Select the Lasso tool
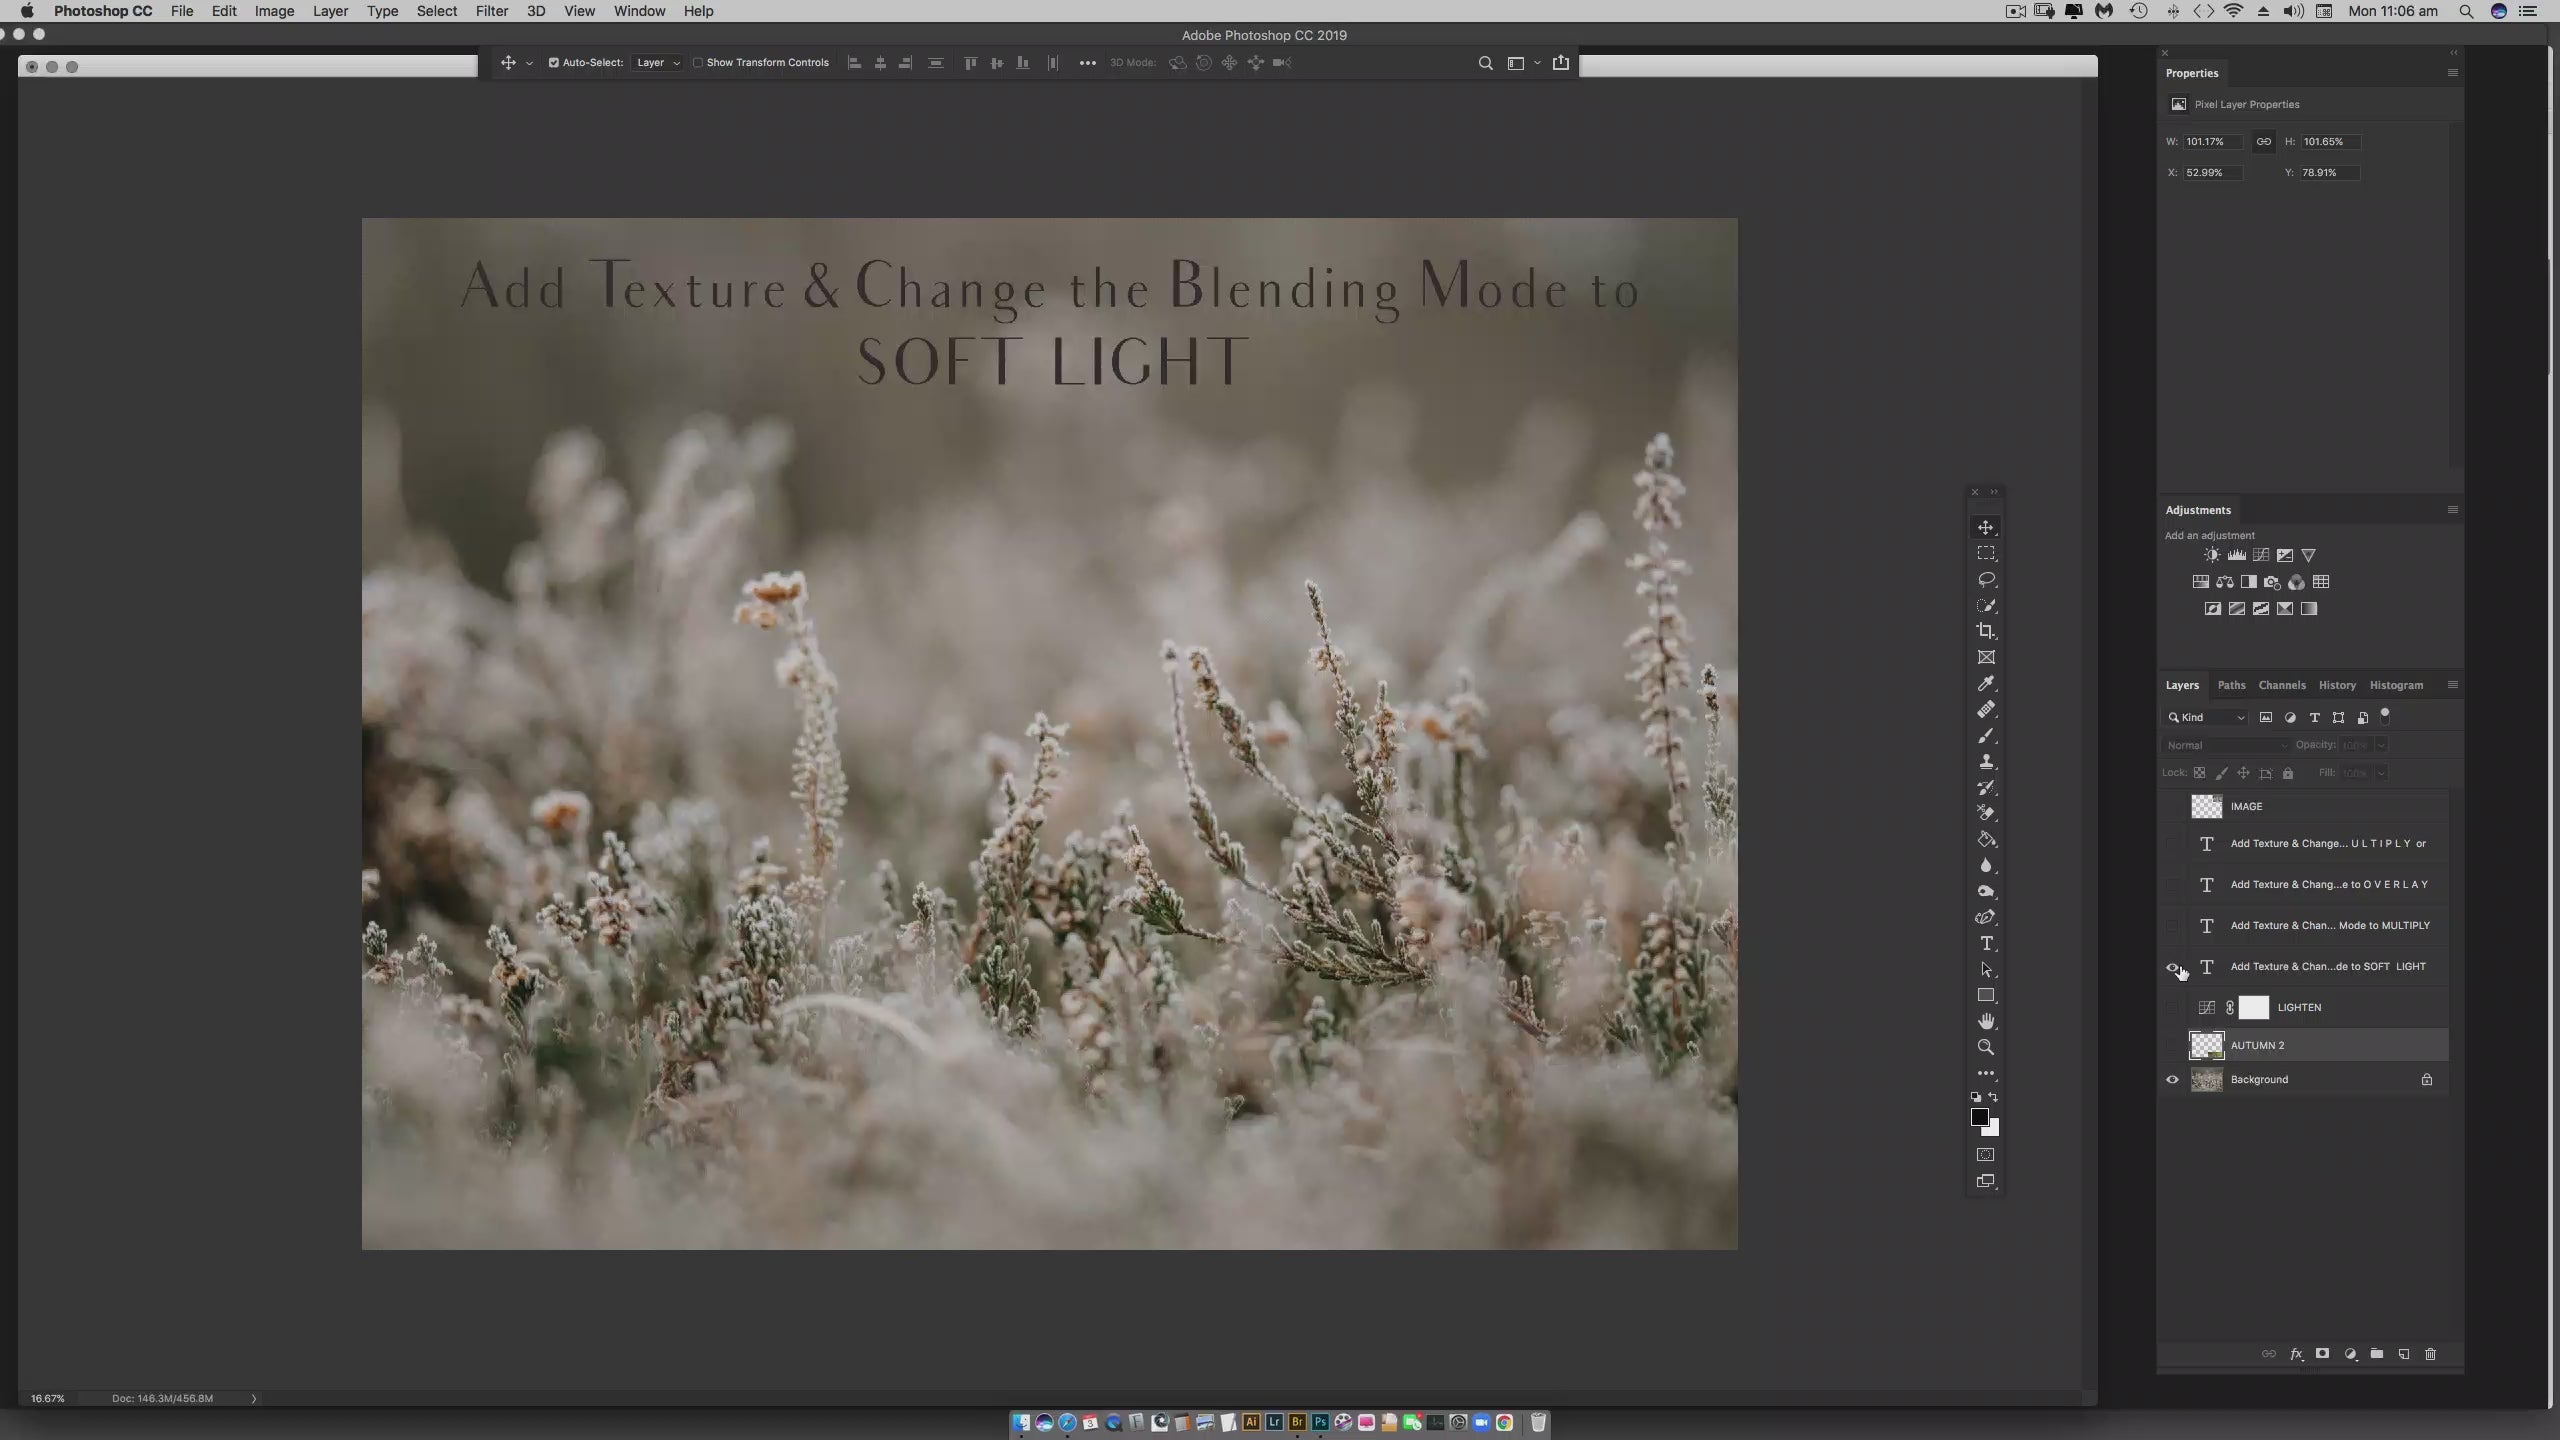2560x1440 pixels. (1986, 579)
